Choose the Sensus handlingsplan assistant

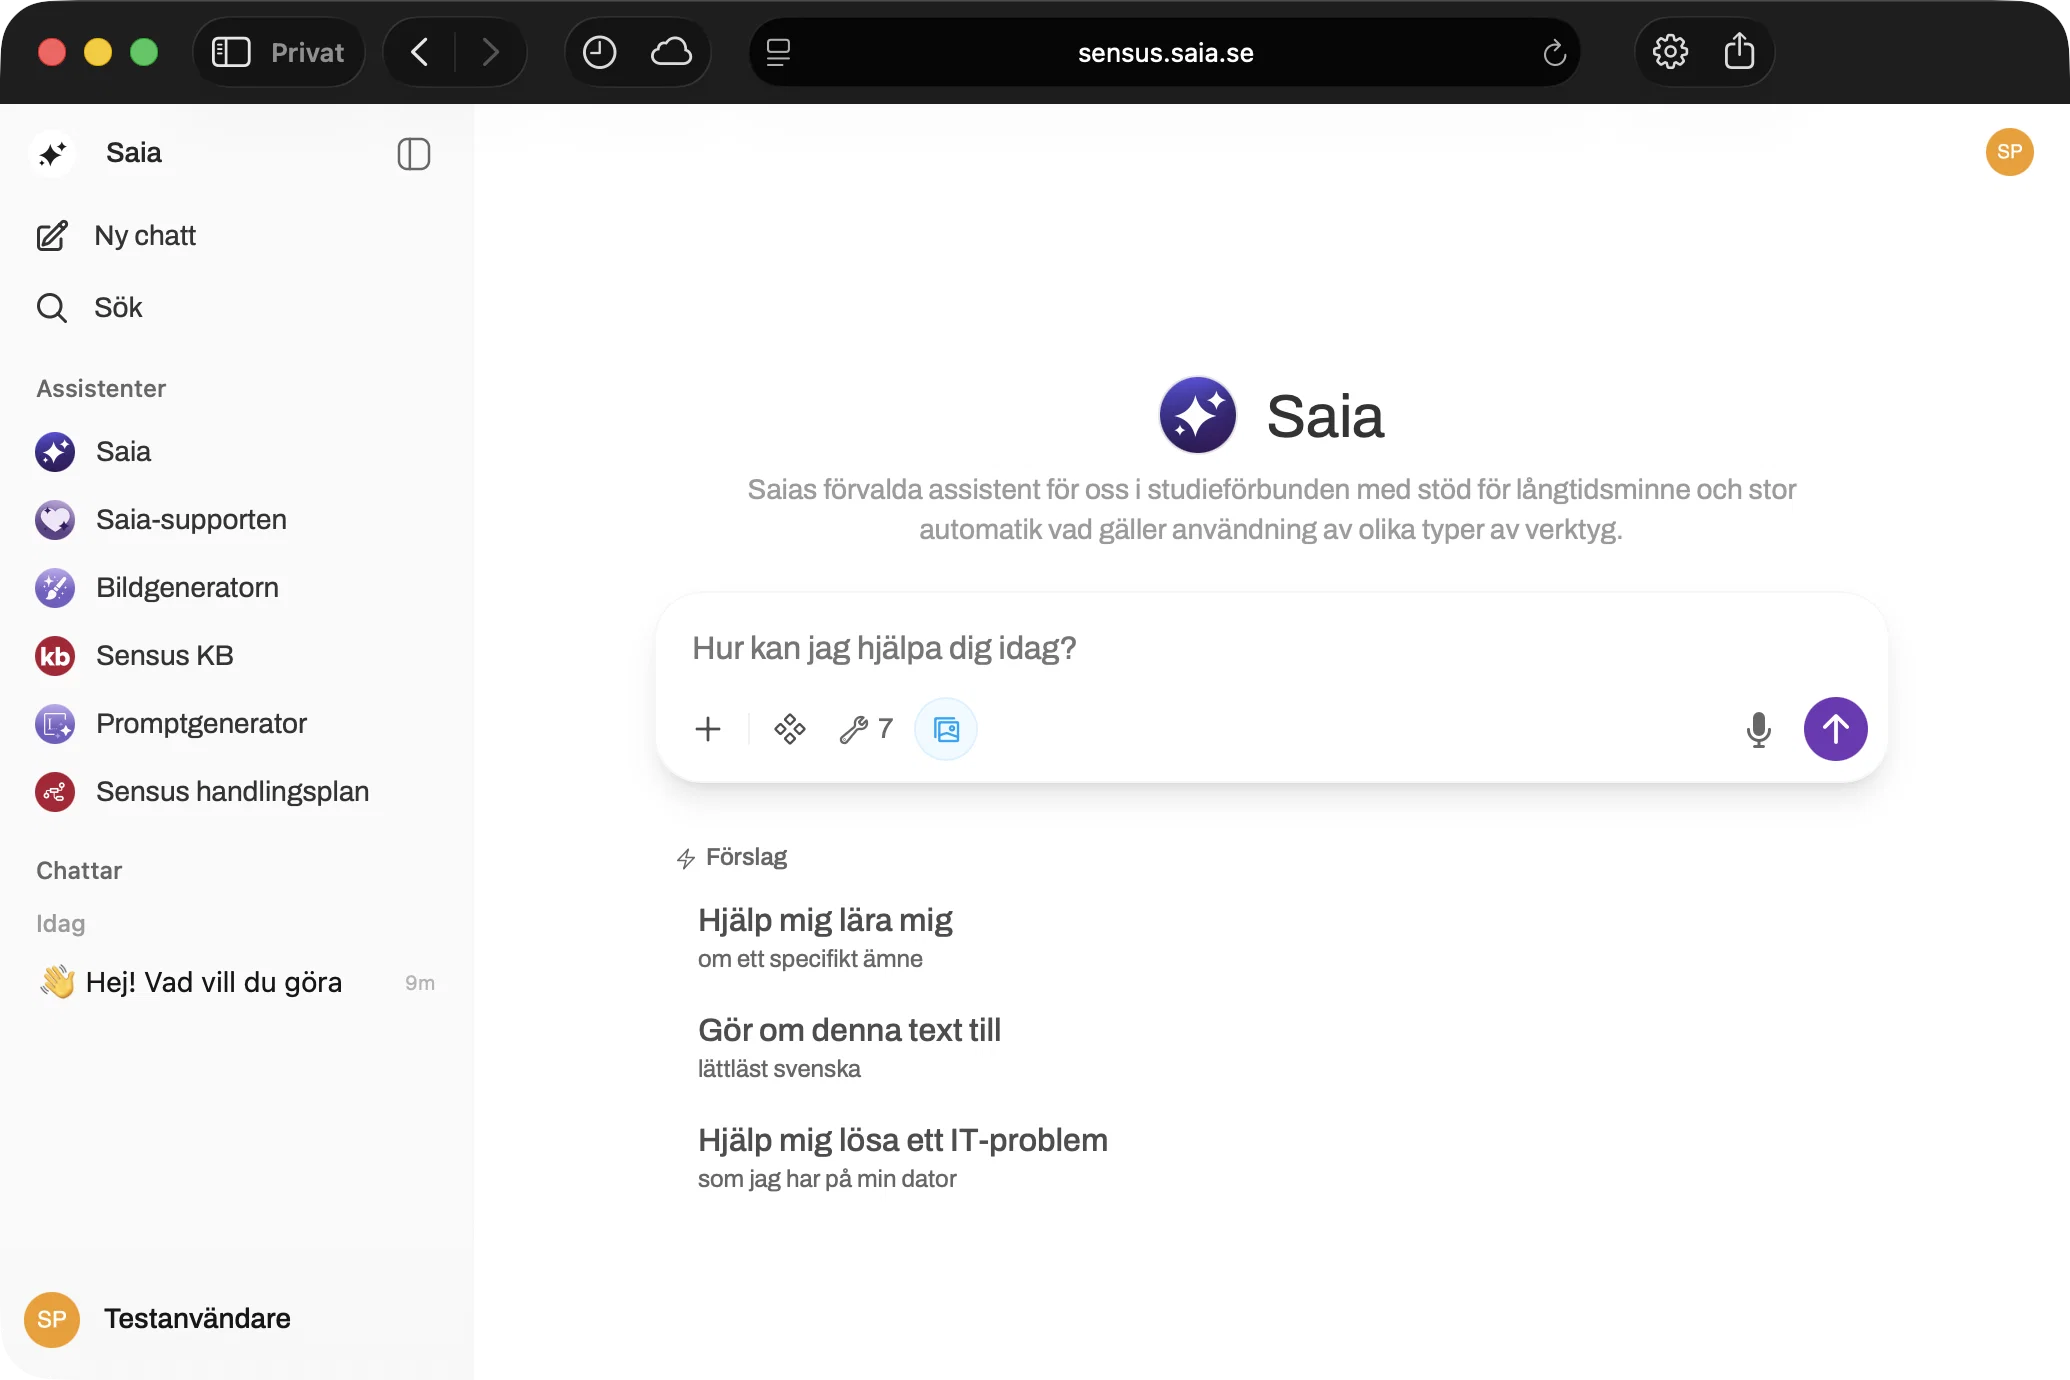237,792
